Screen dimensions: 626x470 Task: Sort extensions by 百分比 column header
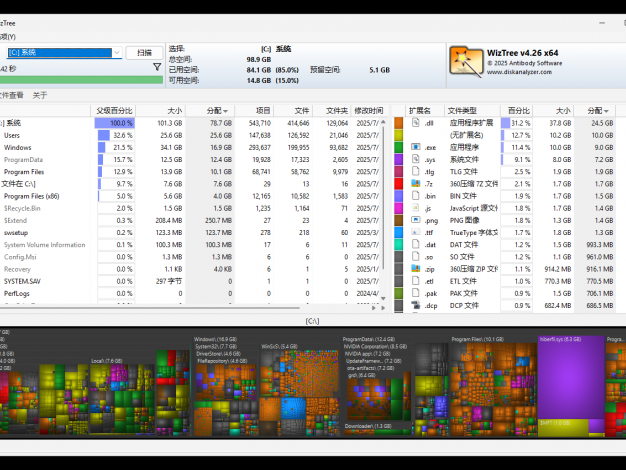517,111
